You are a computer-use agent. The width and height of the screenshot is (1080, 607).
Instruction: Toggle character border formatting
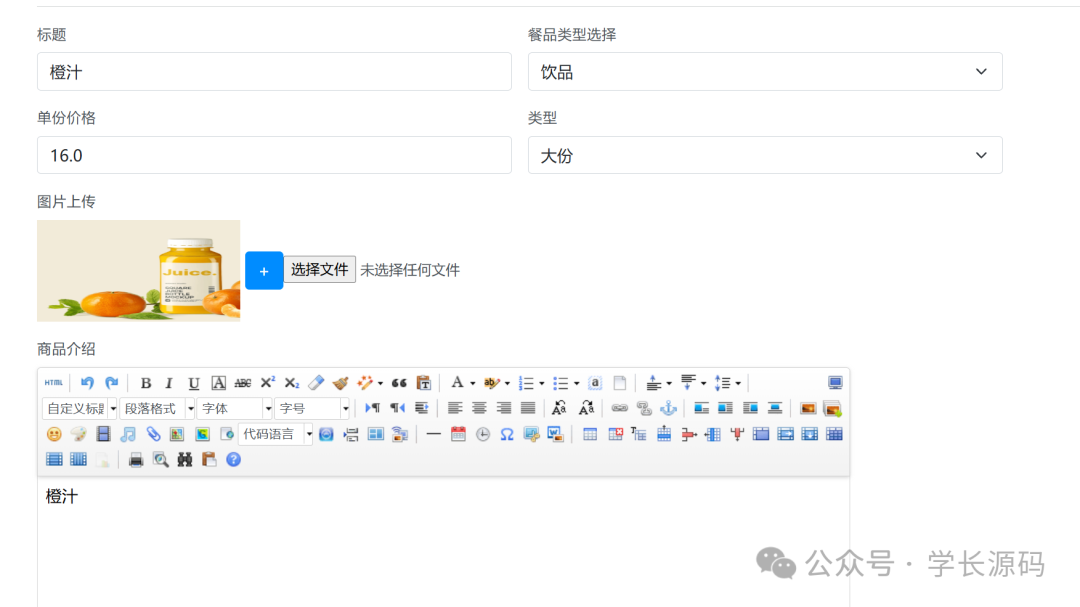[218, 382]
